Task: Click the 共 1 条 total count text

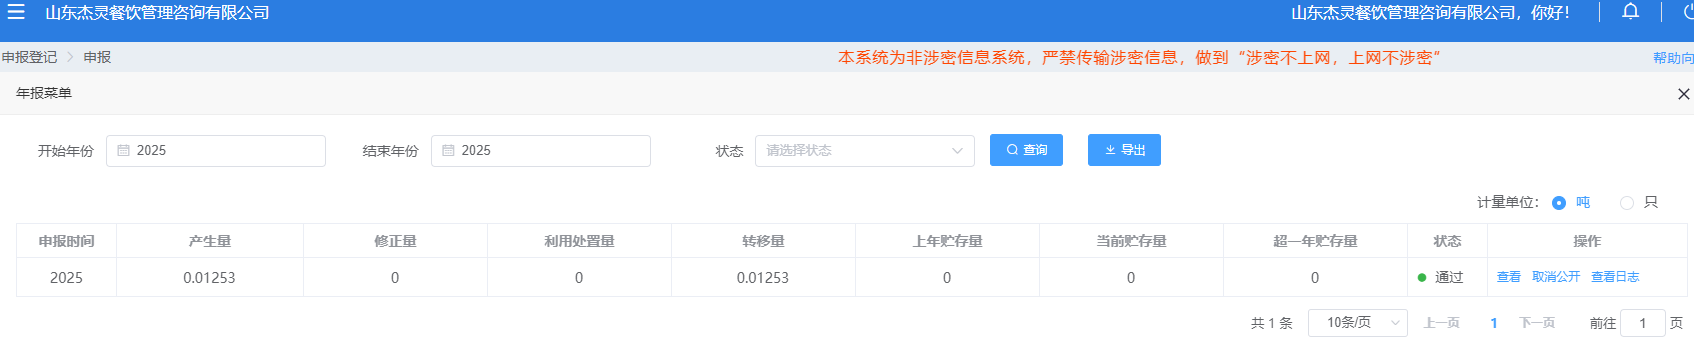Action: [1271, 323]
